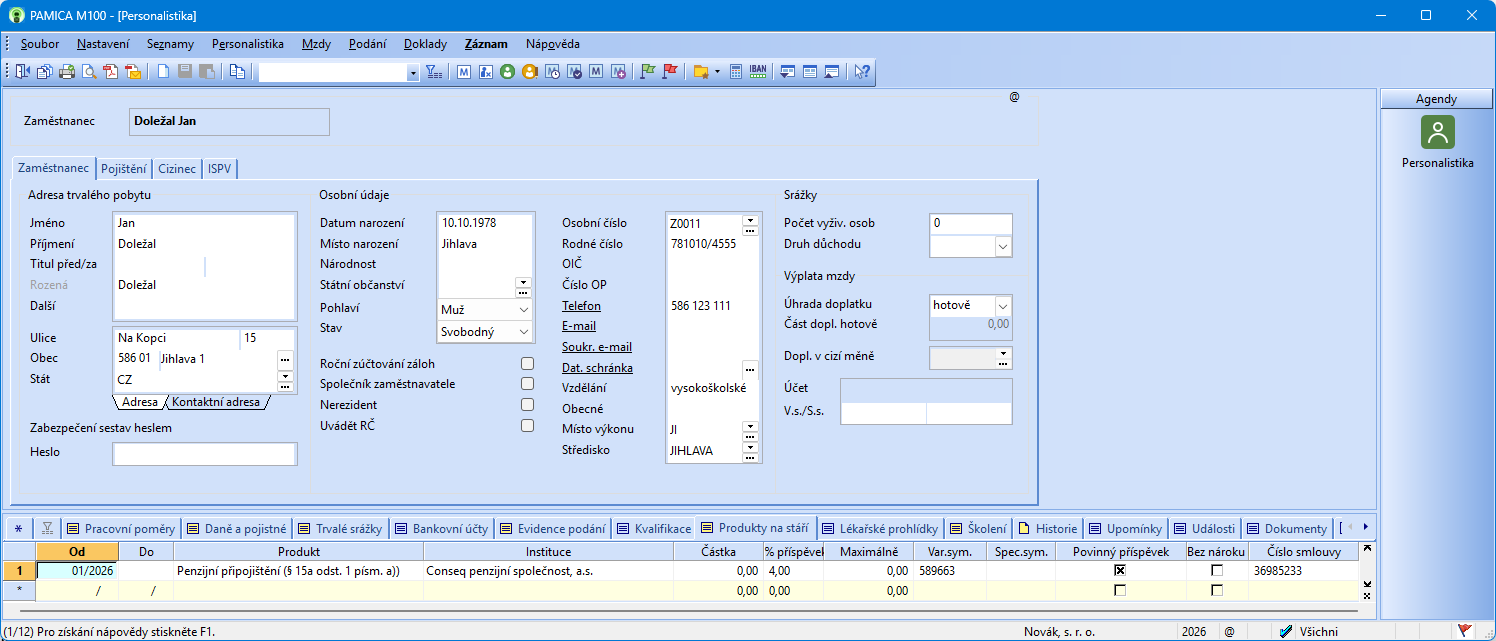1496x641 pixels.
Task: Click into the Heslo input field
Action: point(204,454)
